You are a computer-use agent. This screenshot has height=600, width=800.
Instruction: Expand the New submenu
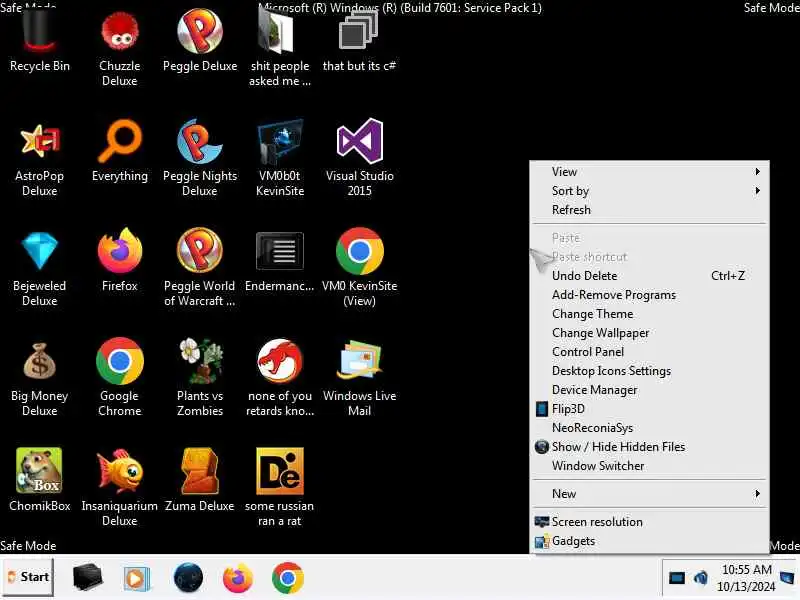[x=649, y=494]
